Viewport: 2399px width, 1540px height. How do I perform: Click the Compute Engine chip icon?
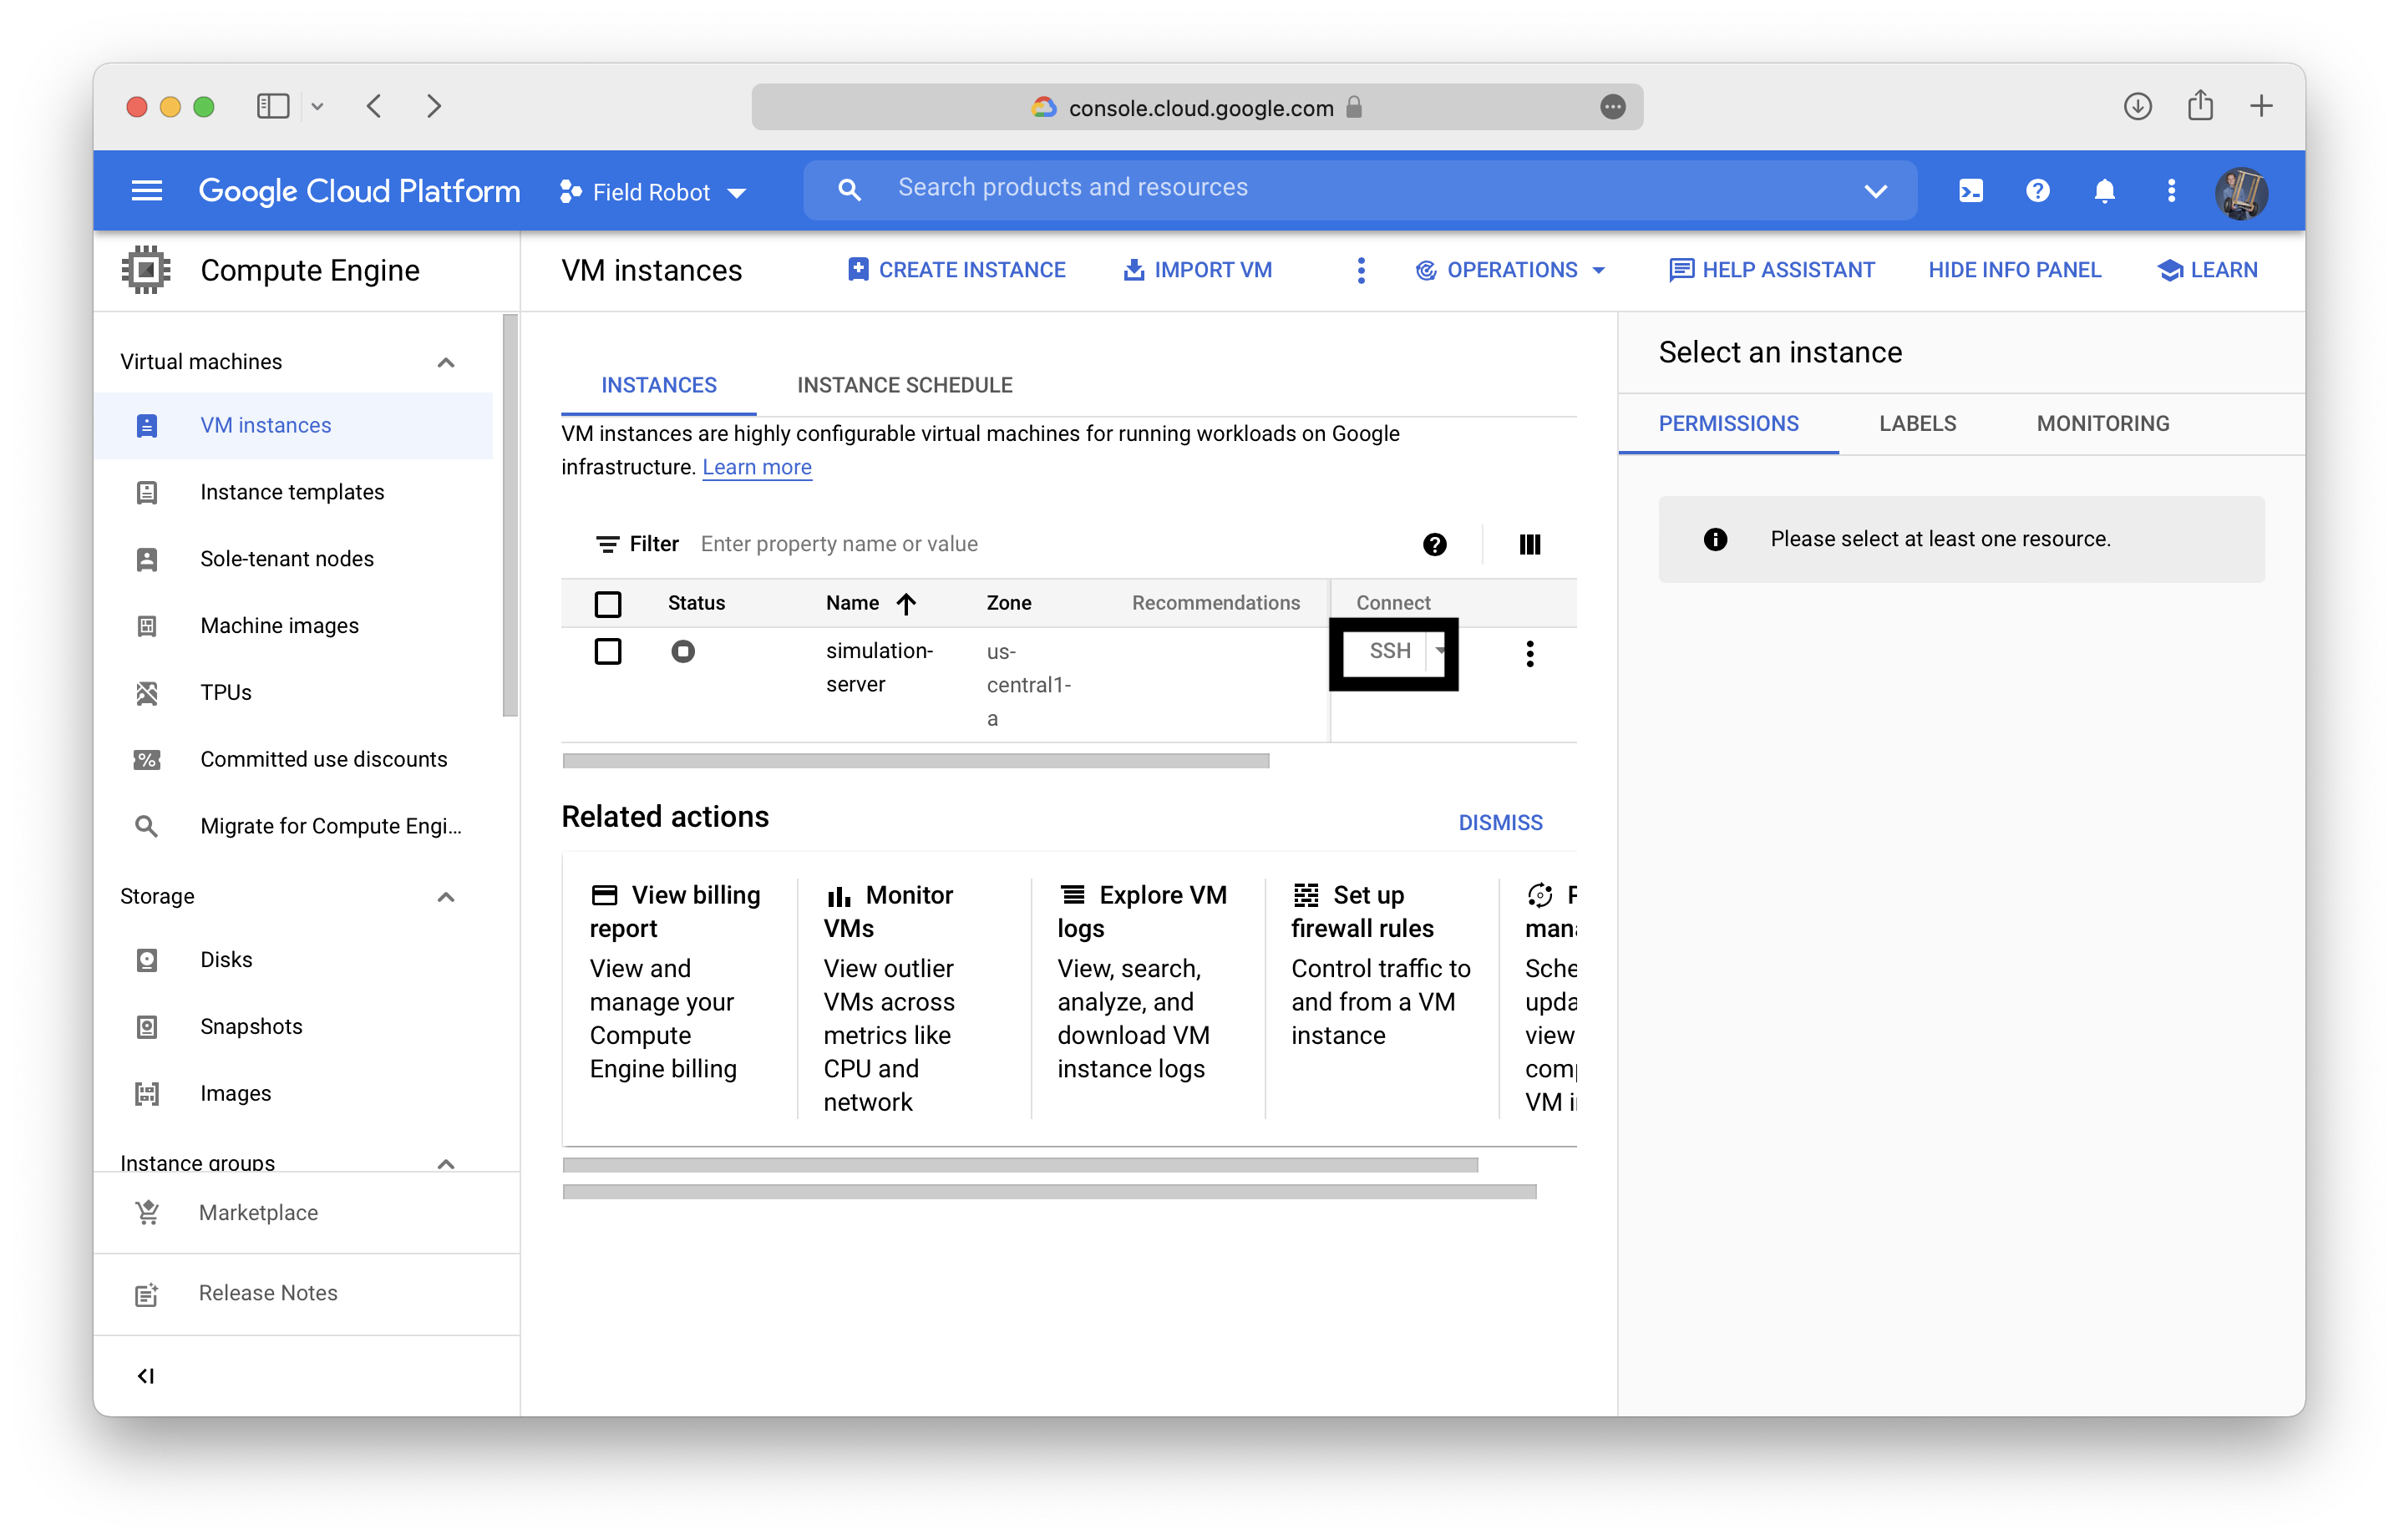click(146, 270)
